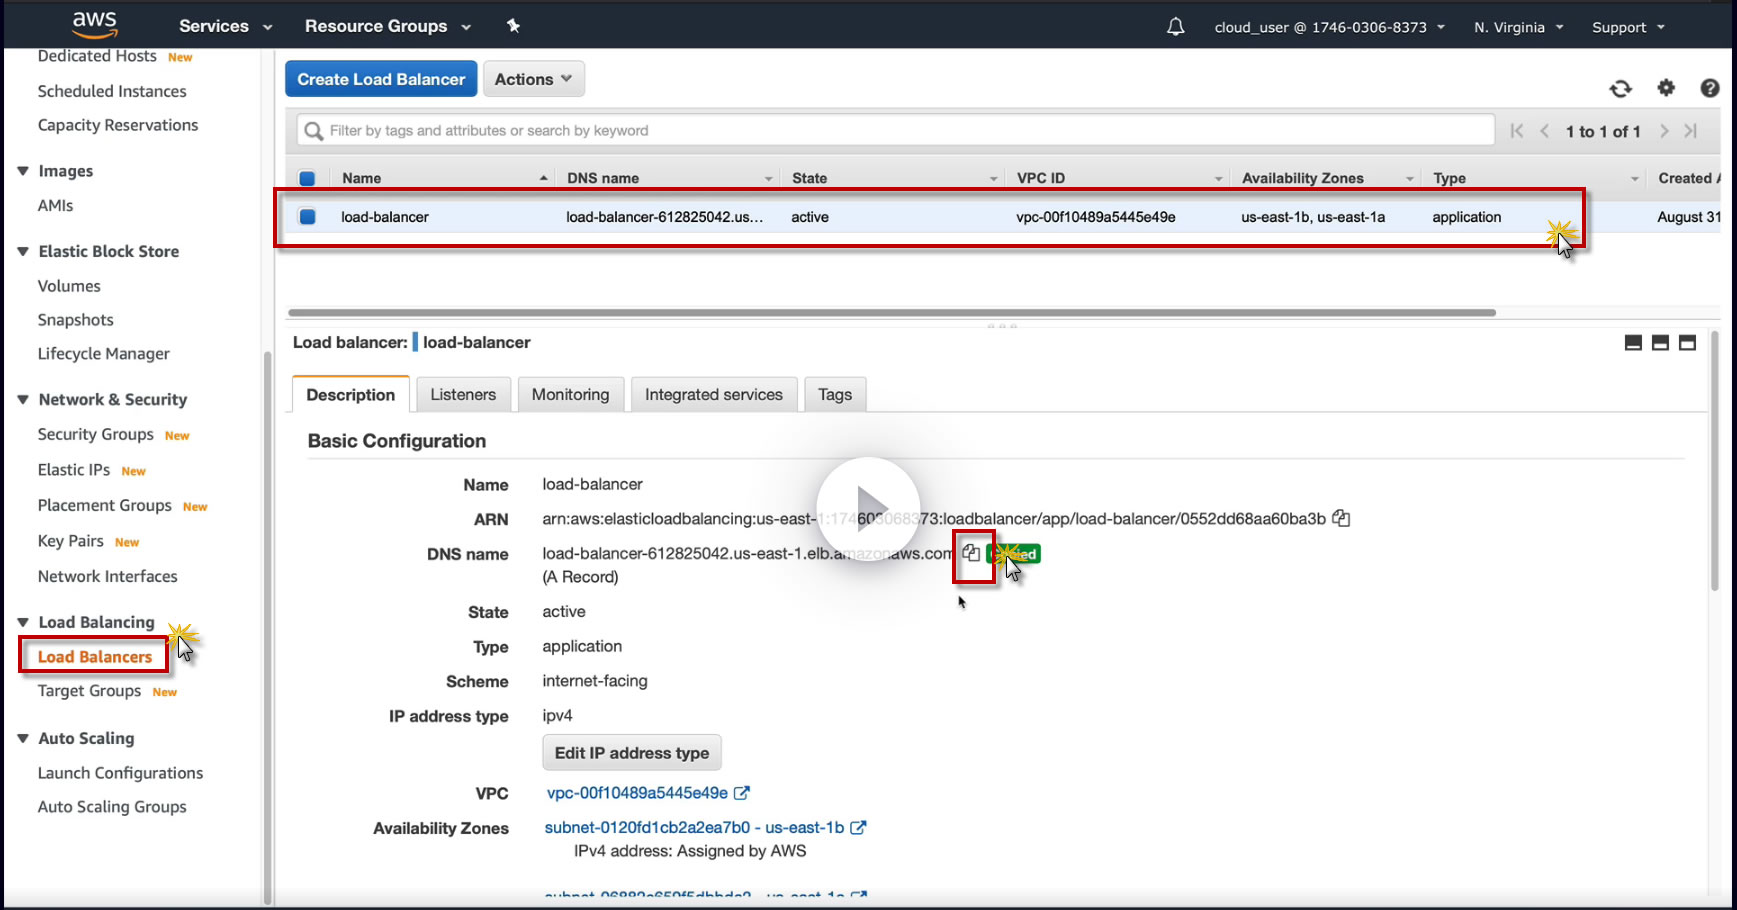Play the video overlay
This screenshot has width=1737, height=910.
click(x=868, y=508)
